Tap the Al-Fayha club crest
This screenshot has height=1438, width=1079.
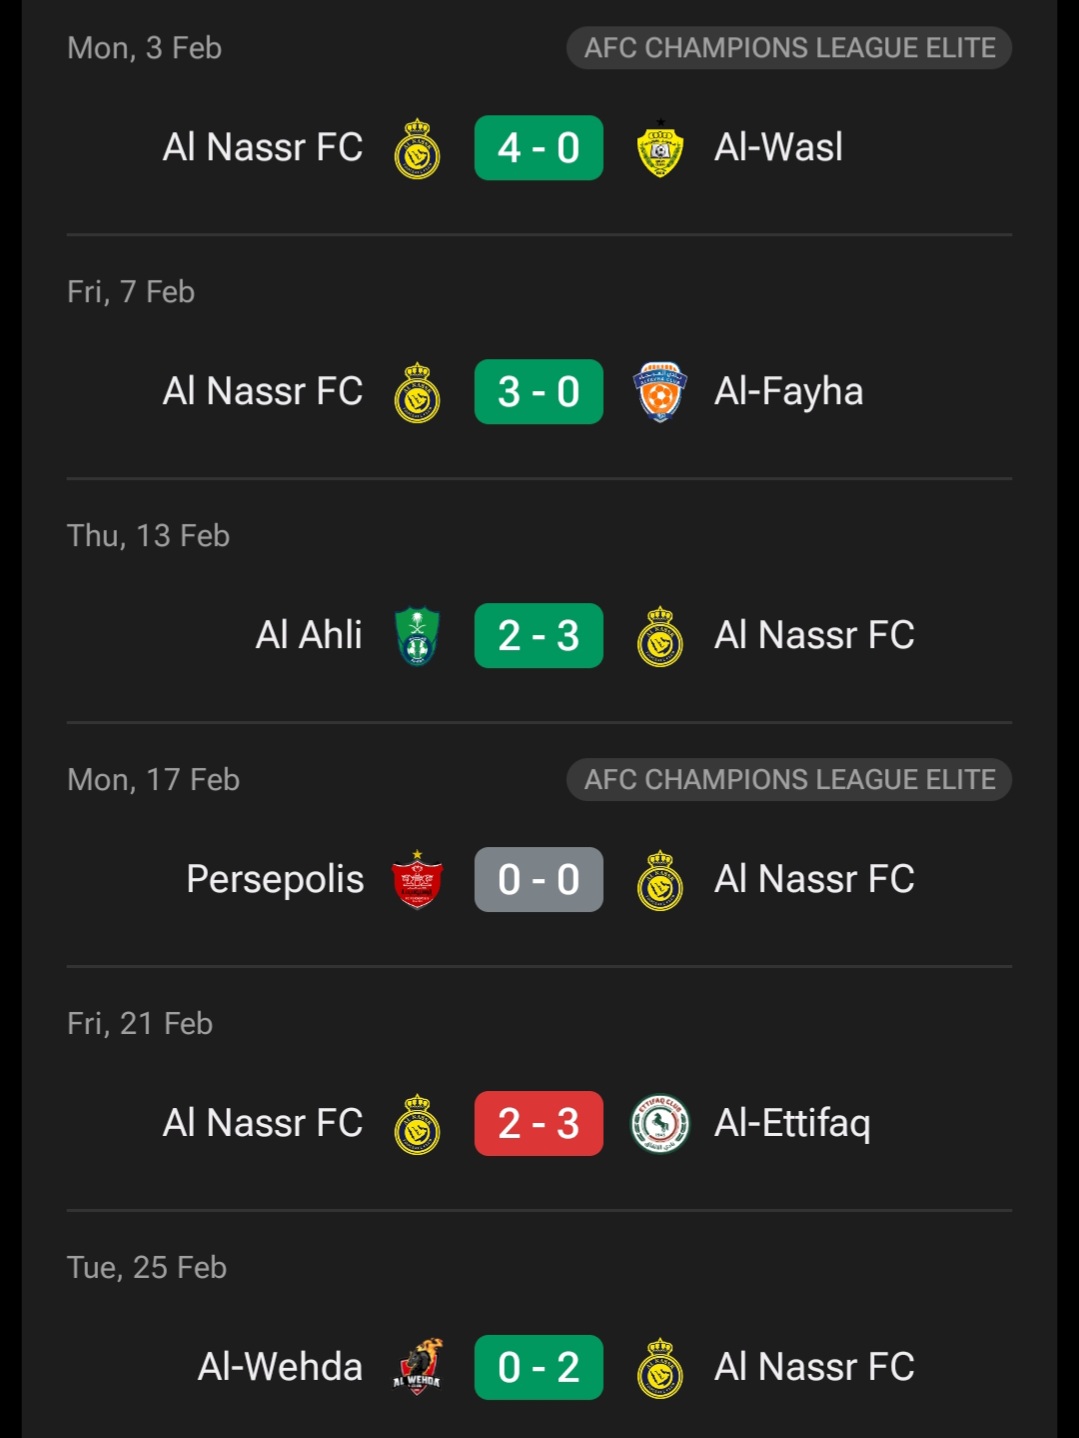point(660,392)
